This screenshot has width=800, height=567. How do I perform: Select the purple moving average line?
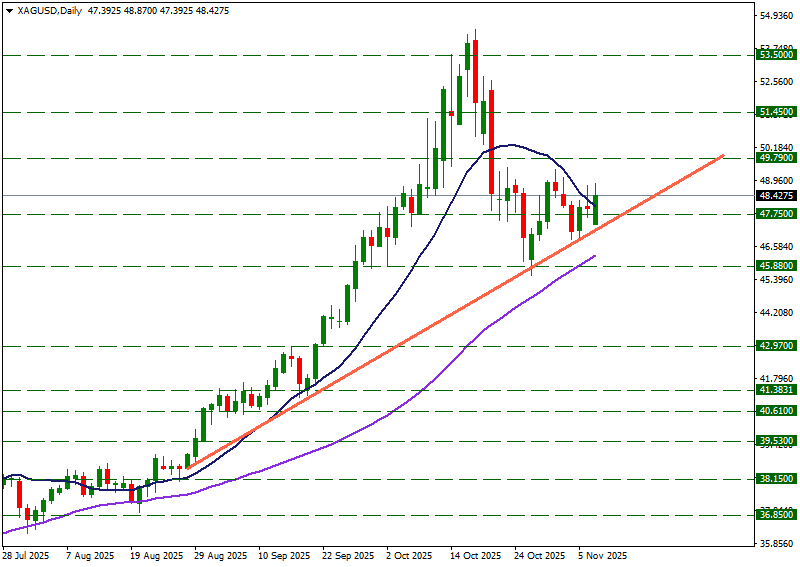(300, 460)
